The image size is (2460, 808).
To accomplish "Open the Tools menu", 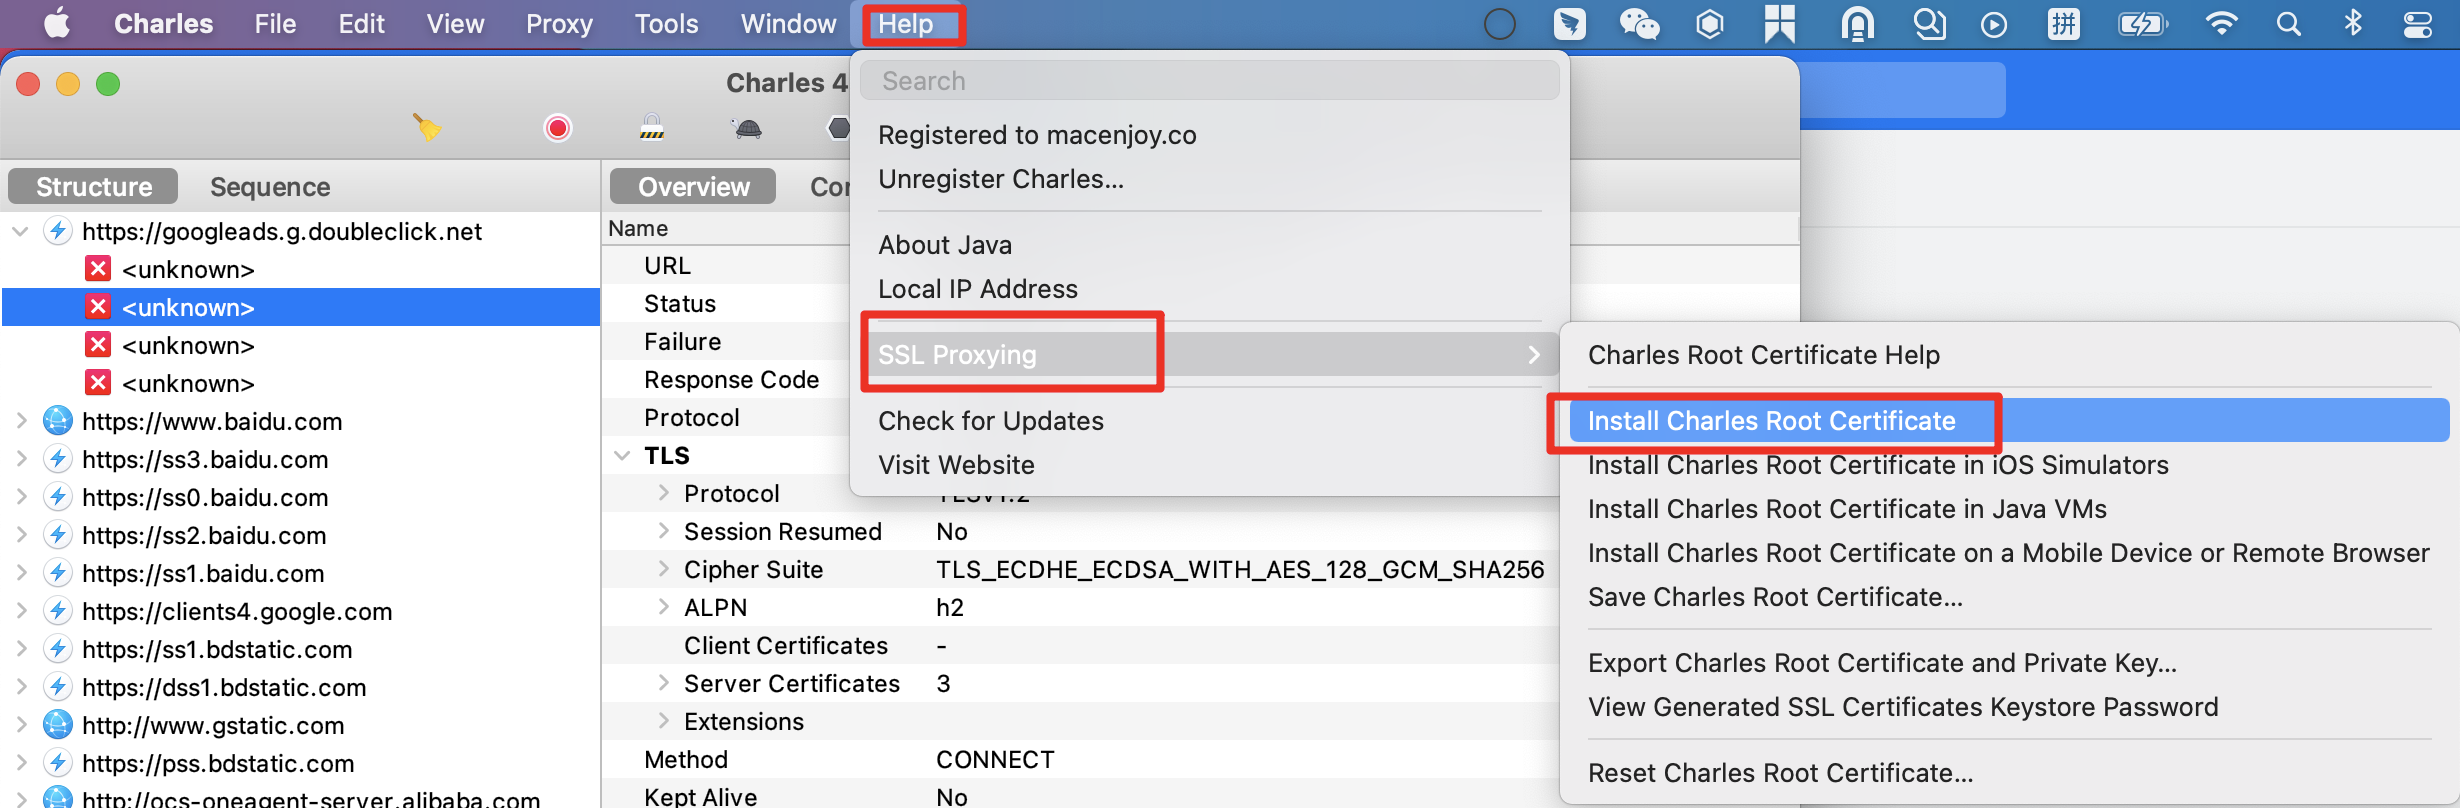I will (x=666, y=23).
